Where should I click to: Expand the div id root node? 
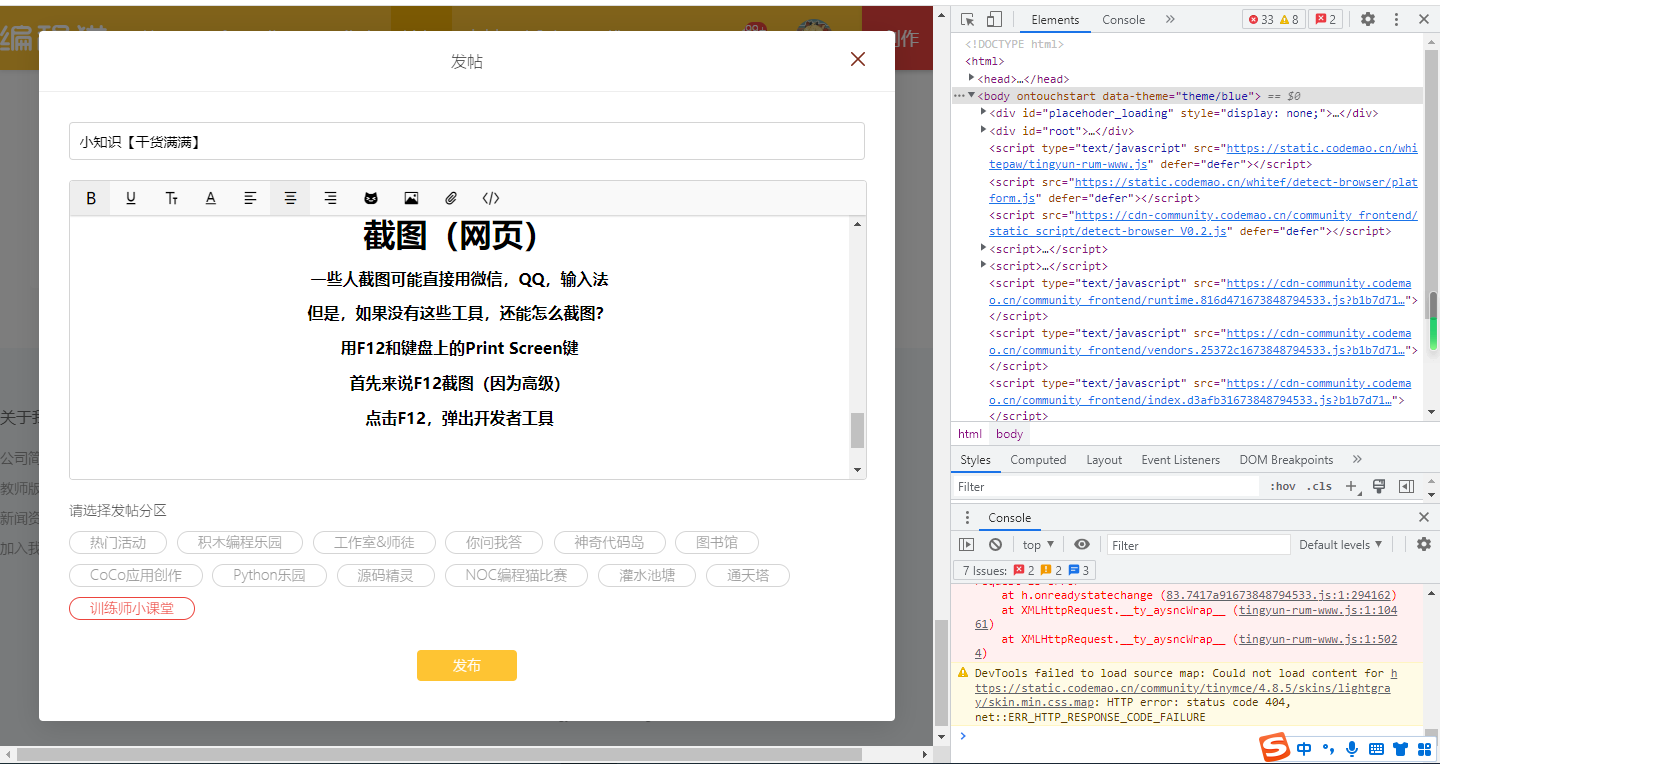984,129
